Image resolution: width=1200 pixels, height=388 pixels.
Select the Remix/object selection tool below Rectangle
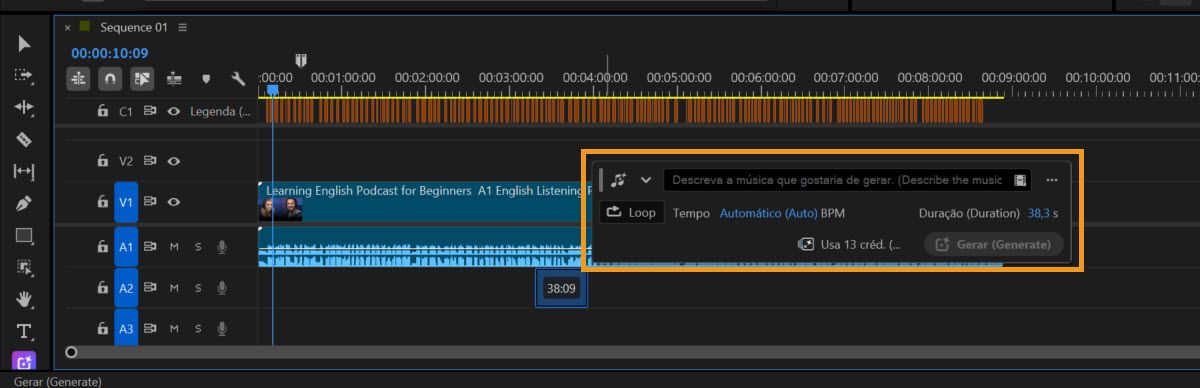pos(24,267)
